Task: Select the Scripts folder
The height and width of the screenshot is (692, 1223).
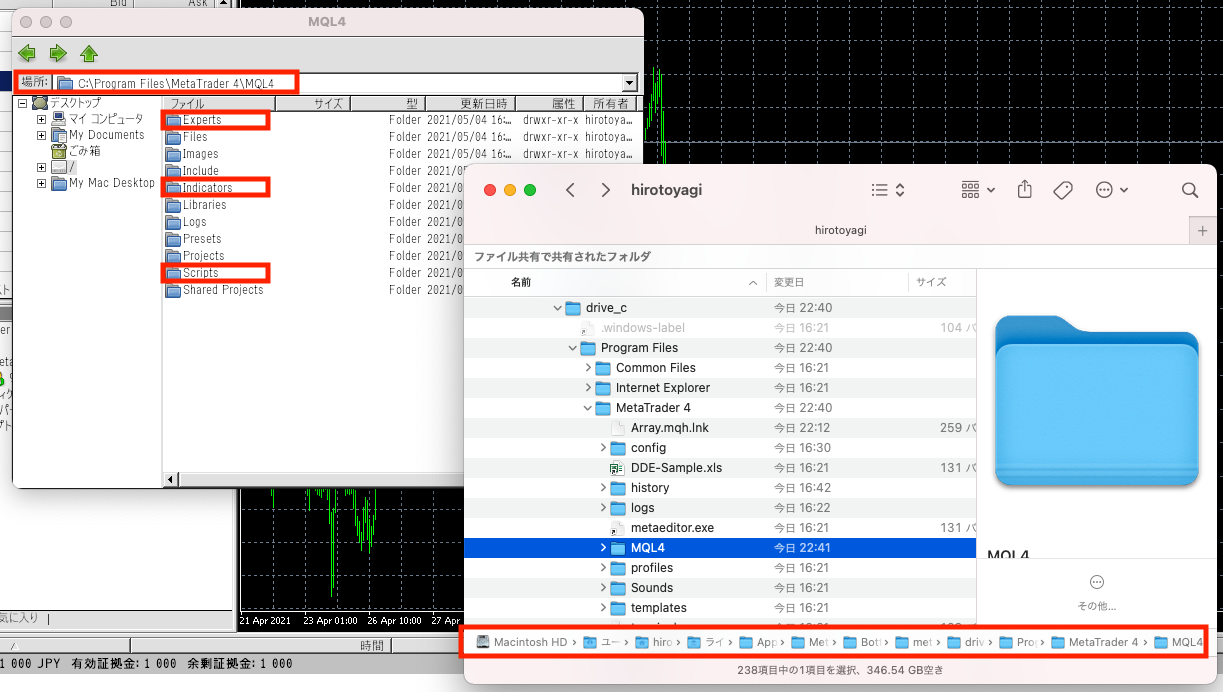Action: coord(200,273)
